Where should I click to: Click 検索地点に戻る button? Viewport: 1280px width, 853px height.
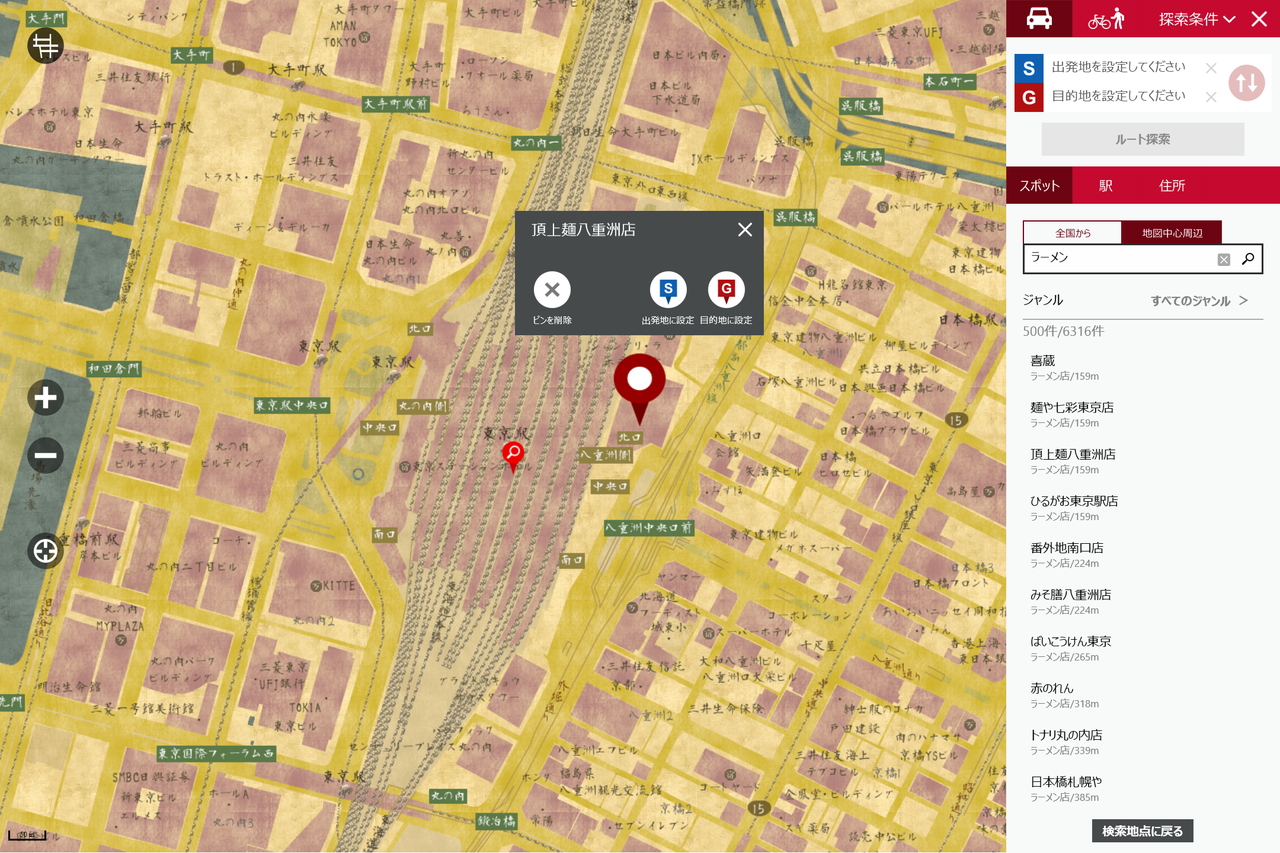pos(1143,831)
